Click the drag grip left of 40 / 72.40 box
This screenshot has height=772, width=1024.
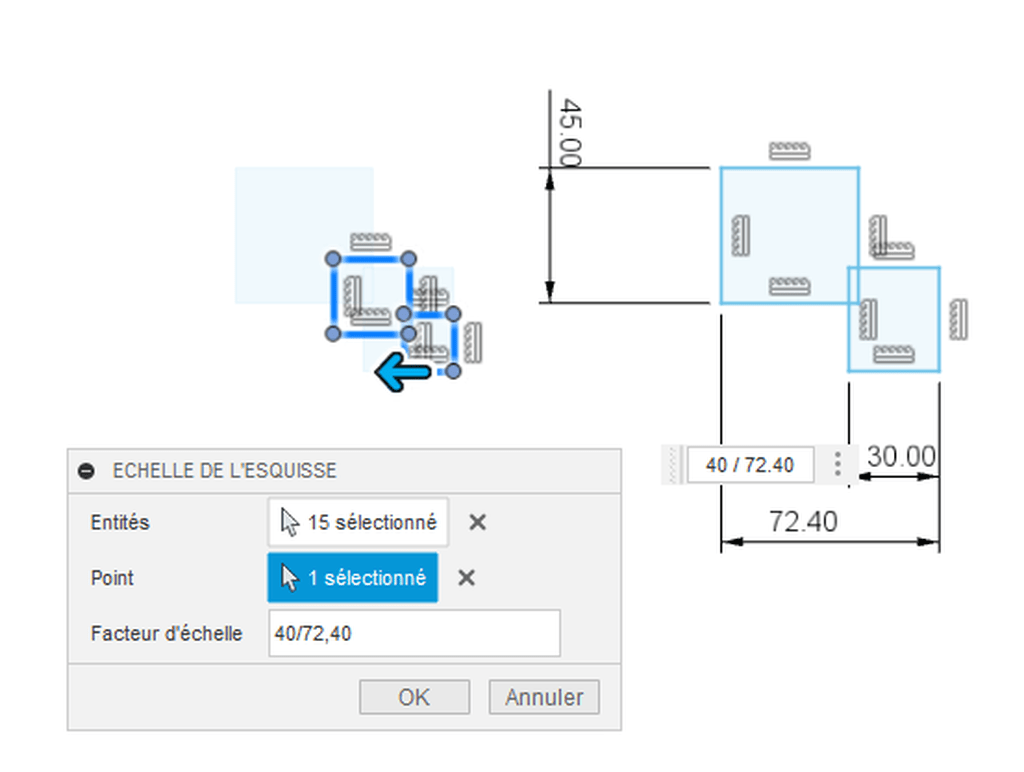pyautogui.click(x=673, y=464)
